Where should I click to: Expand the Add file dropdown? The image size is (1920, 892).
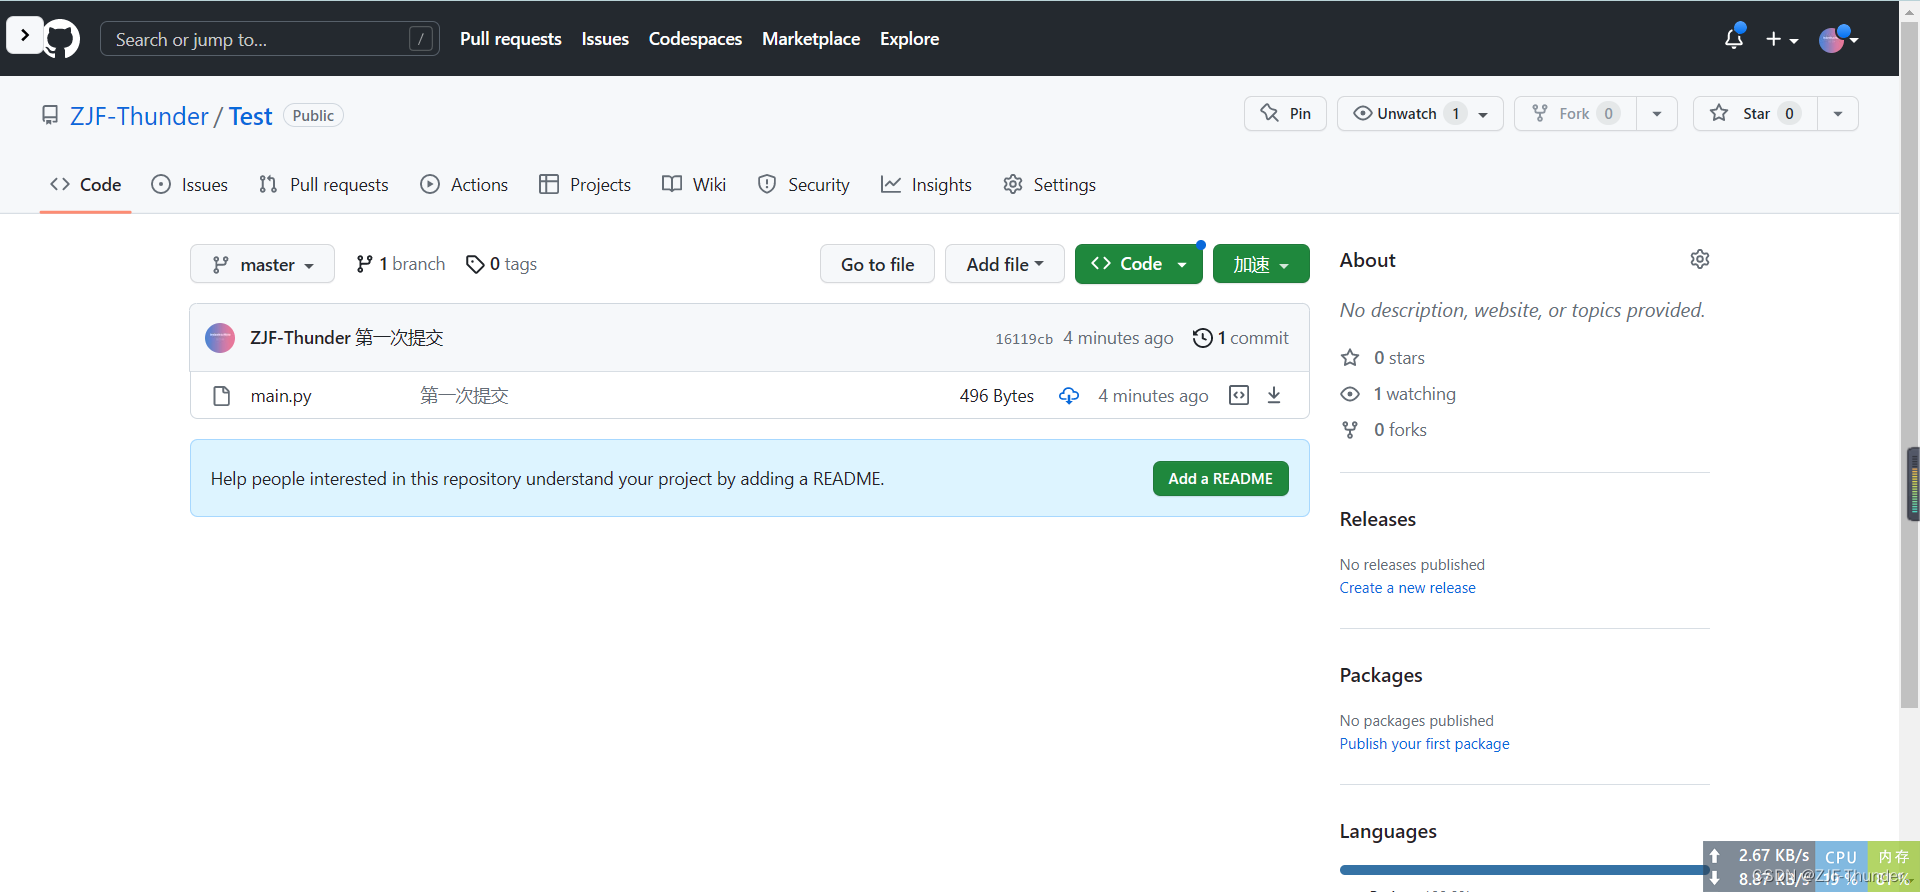[x=1004, y=264]
